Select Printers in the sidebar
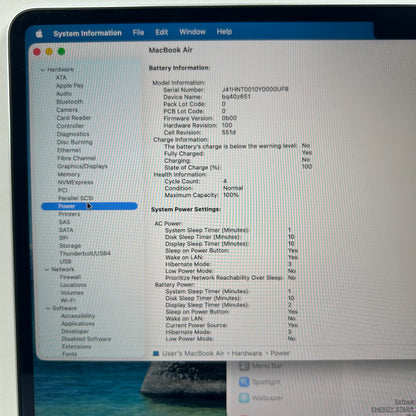The width and height of the screenshot is (416, 416). pyautogui.click(x=69, y=214)
